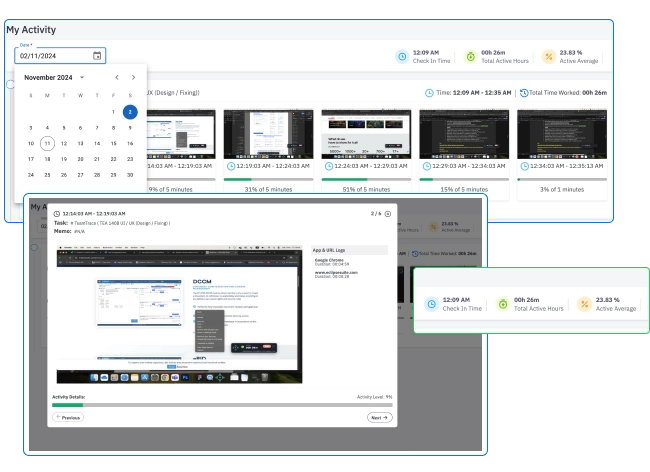650x472 pixels.
Task: Close the screenshot detail popup with X icon
Action: [x=387, y=213]
